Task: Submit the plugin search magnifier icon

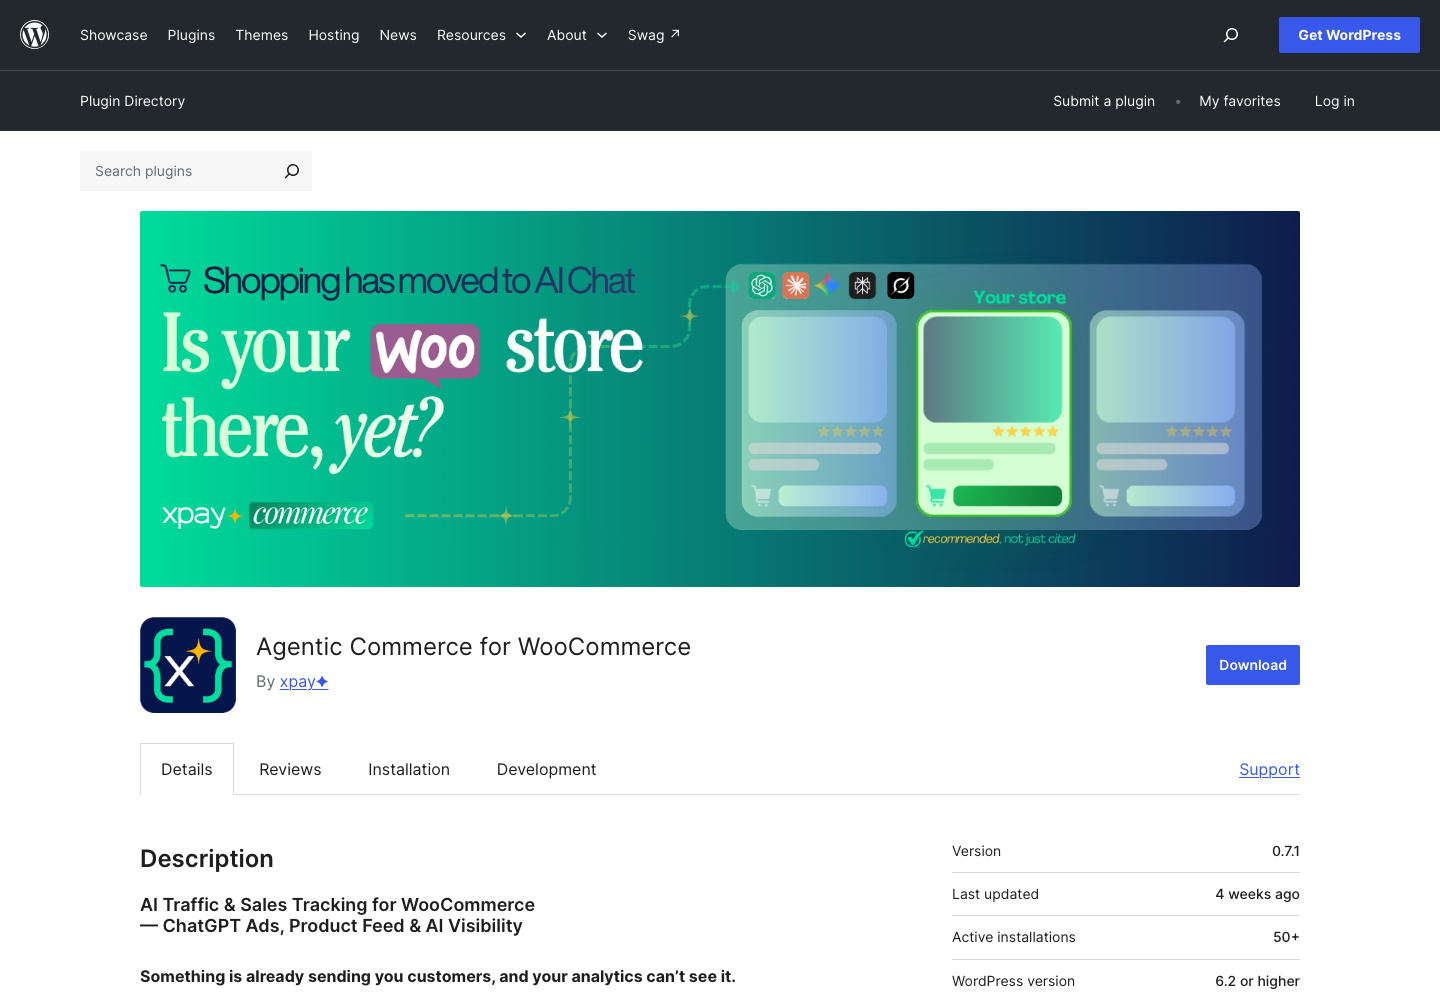Action: coord(292,171)
